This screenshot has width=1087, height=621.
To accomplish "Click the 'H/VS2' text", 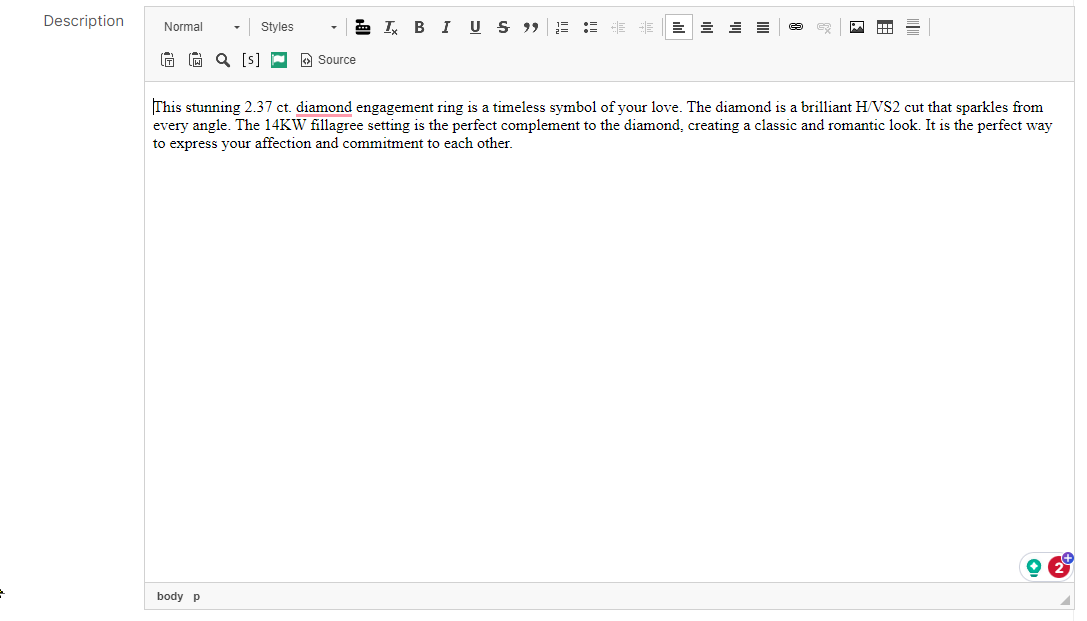I will click(878, 107).
